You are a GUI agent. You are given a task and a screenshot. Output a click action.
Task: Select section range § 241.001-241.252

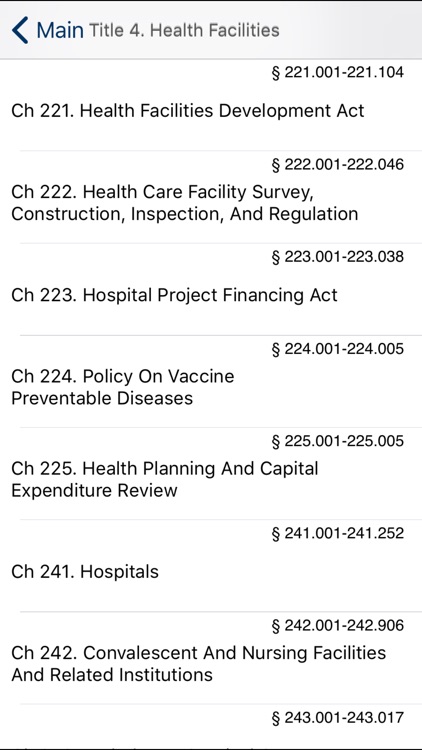(337, 533)
